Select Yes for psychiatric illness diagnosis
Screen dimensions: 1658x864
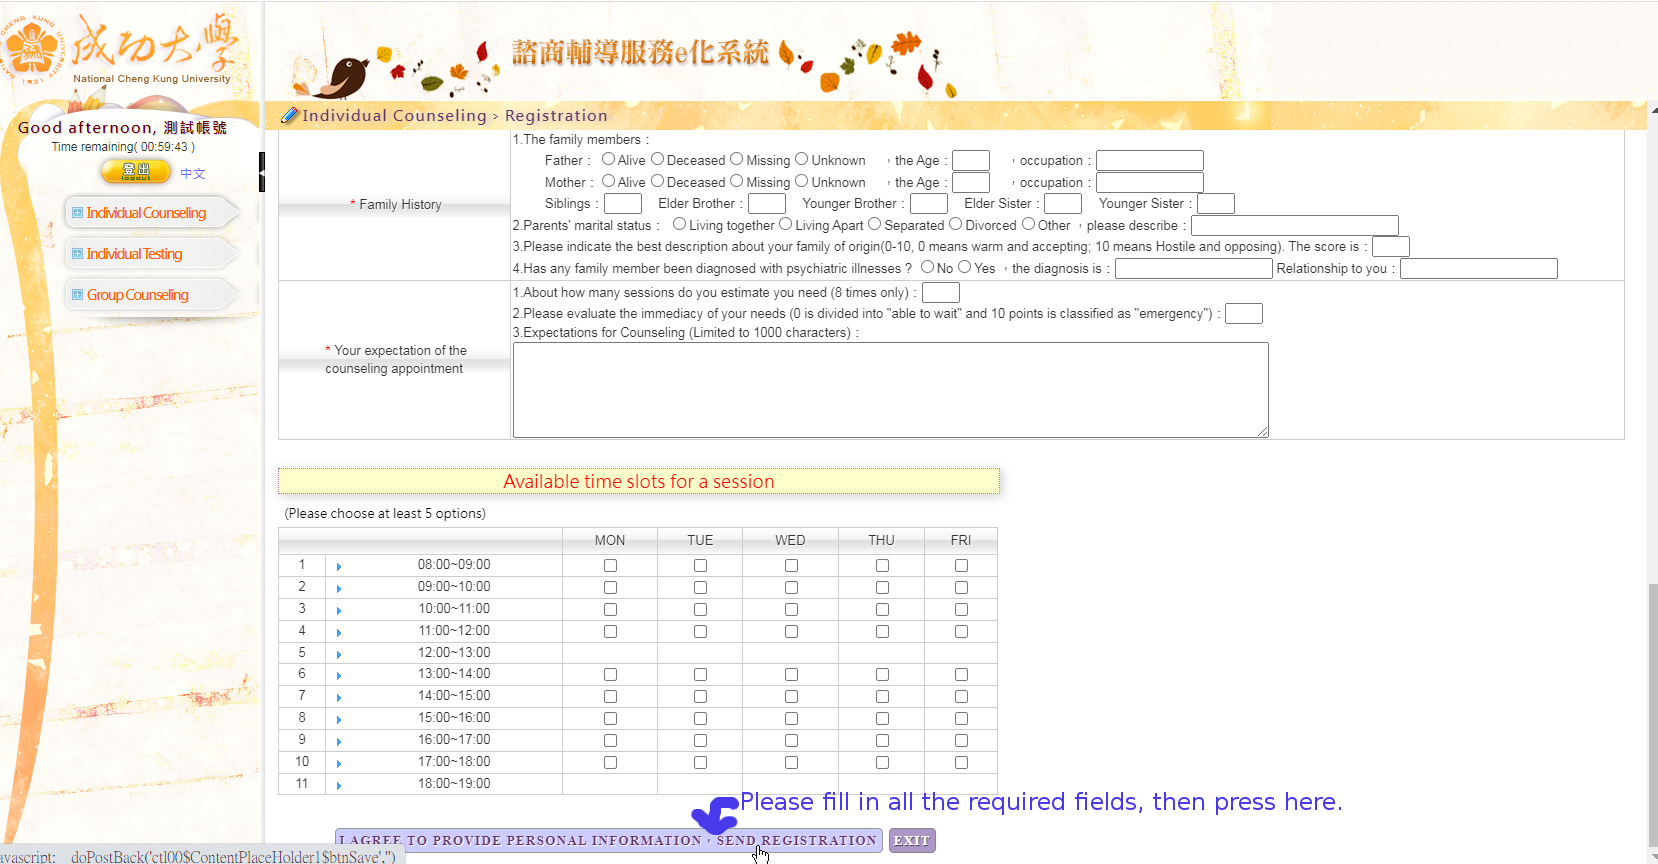pyautogui.click(x=965, y=267)
